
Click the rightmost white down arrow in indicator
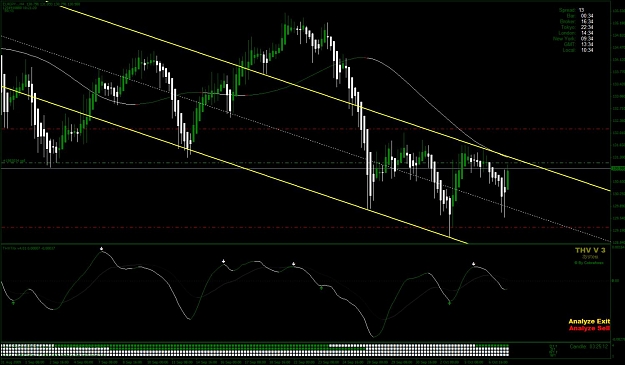474,263
